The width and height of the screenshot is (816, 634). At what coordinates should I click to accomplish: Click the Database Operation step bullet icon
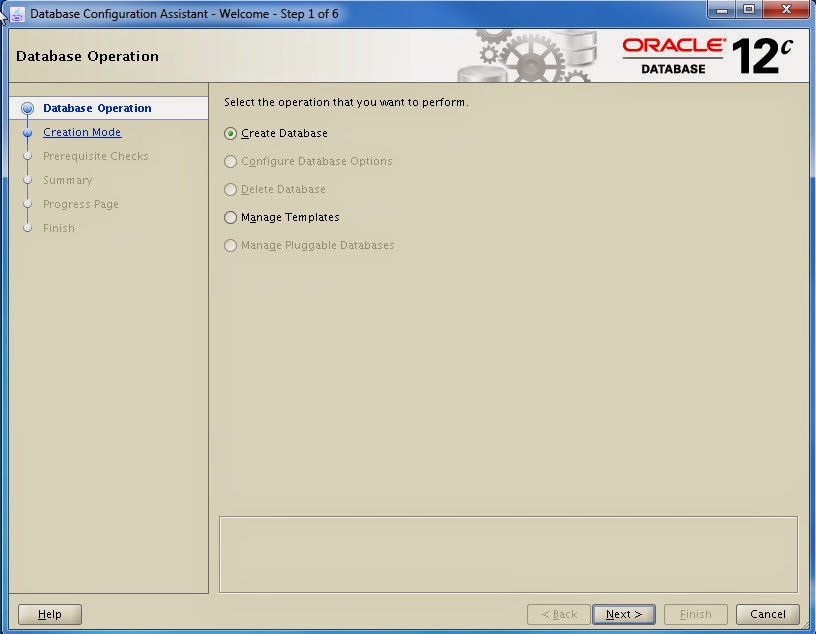tap(27, 108)
